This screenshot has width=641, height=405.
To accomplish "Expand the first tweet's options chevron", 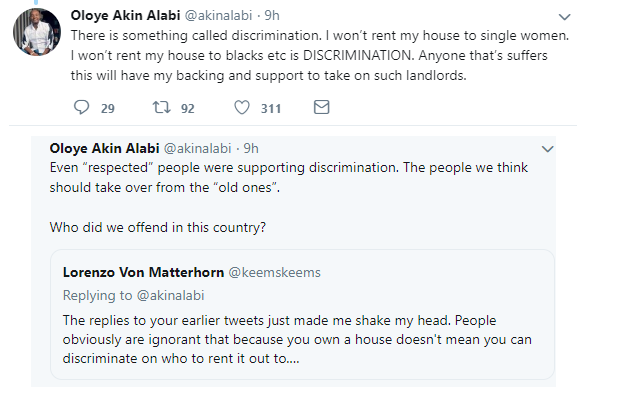I will 565,17.
